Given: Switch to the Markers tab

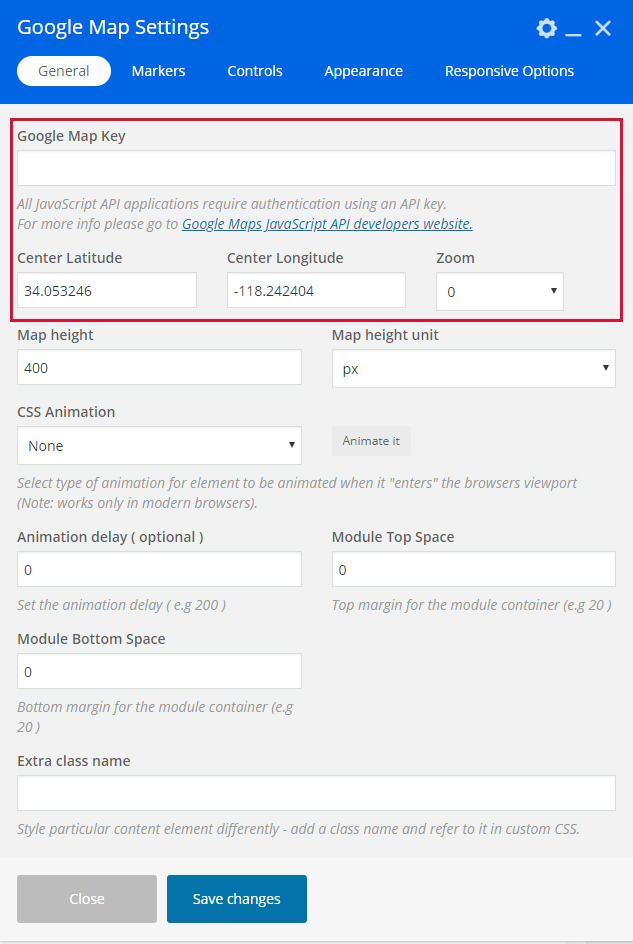Looking at the screenshot, I should (x=158, y=71).
